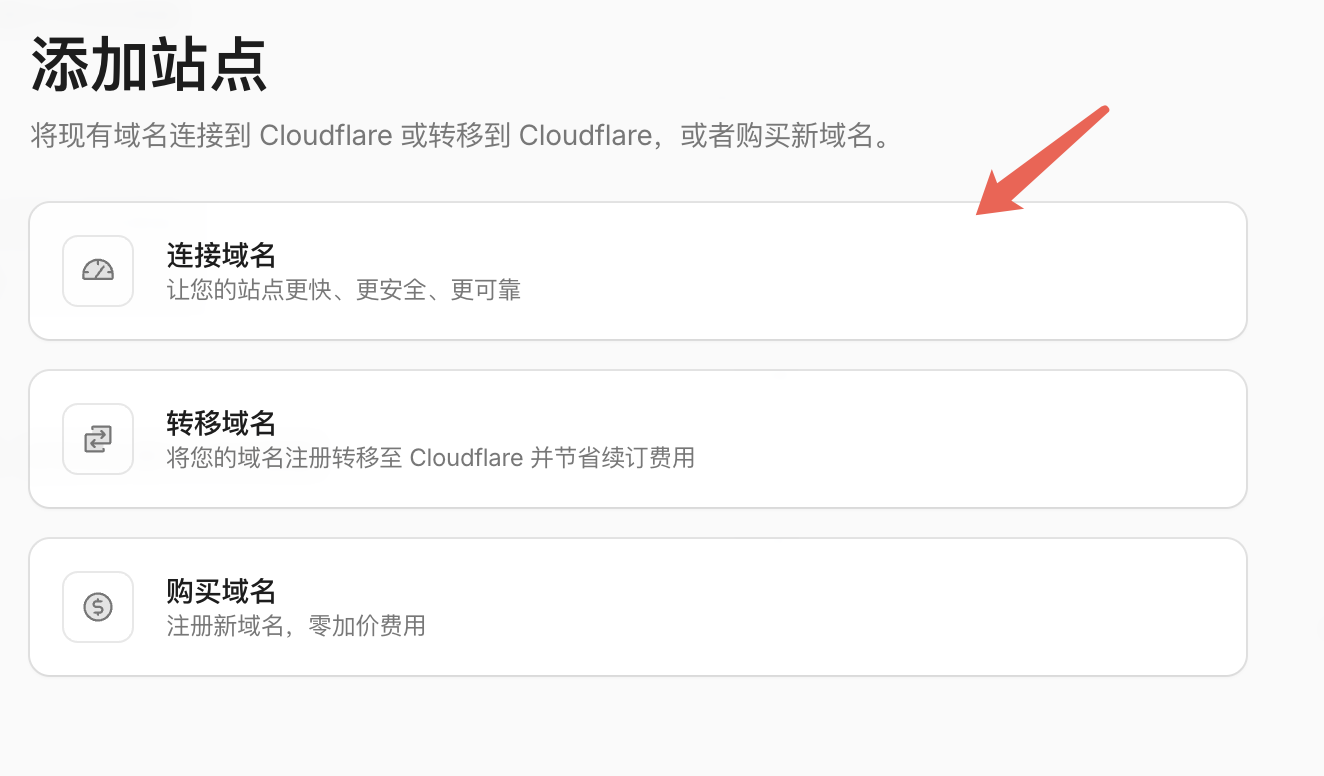Click the subtitle starting with 将现有域名连接到

[x=460, y=135]
